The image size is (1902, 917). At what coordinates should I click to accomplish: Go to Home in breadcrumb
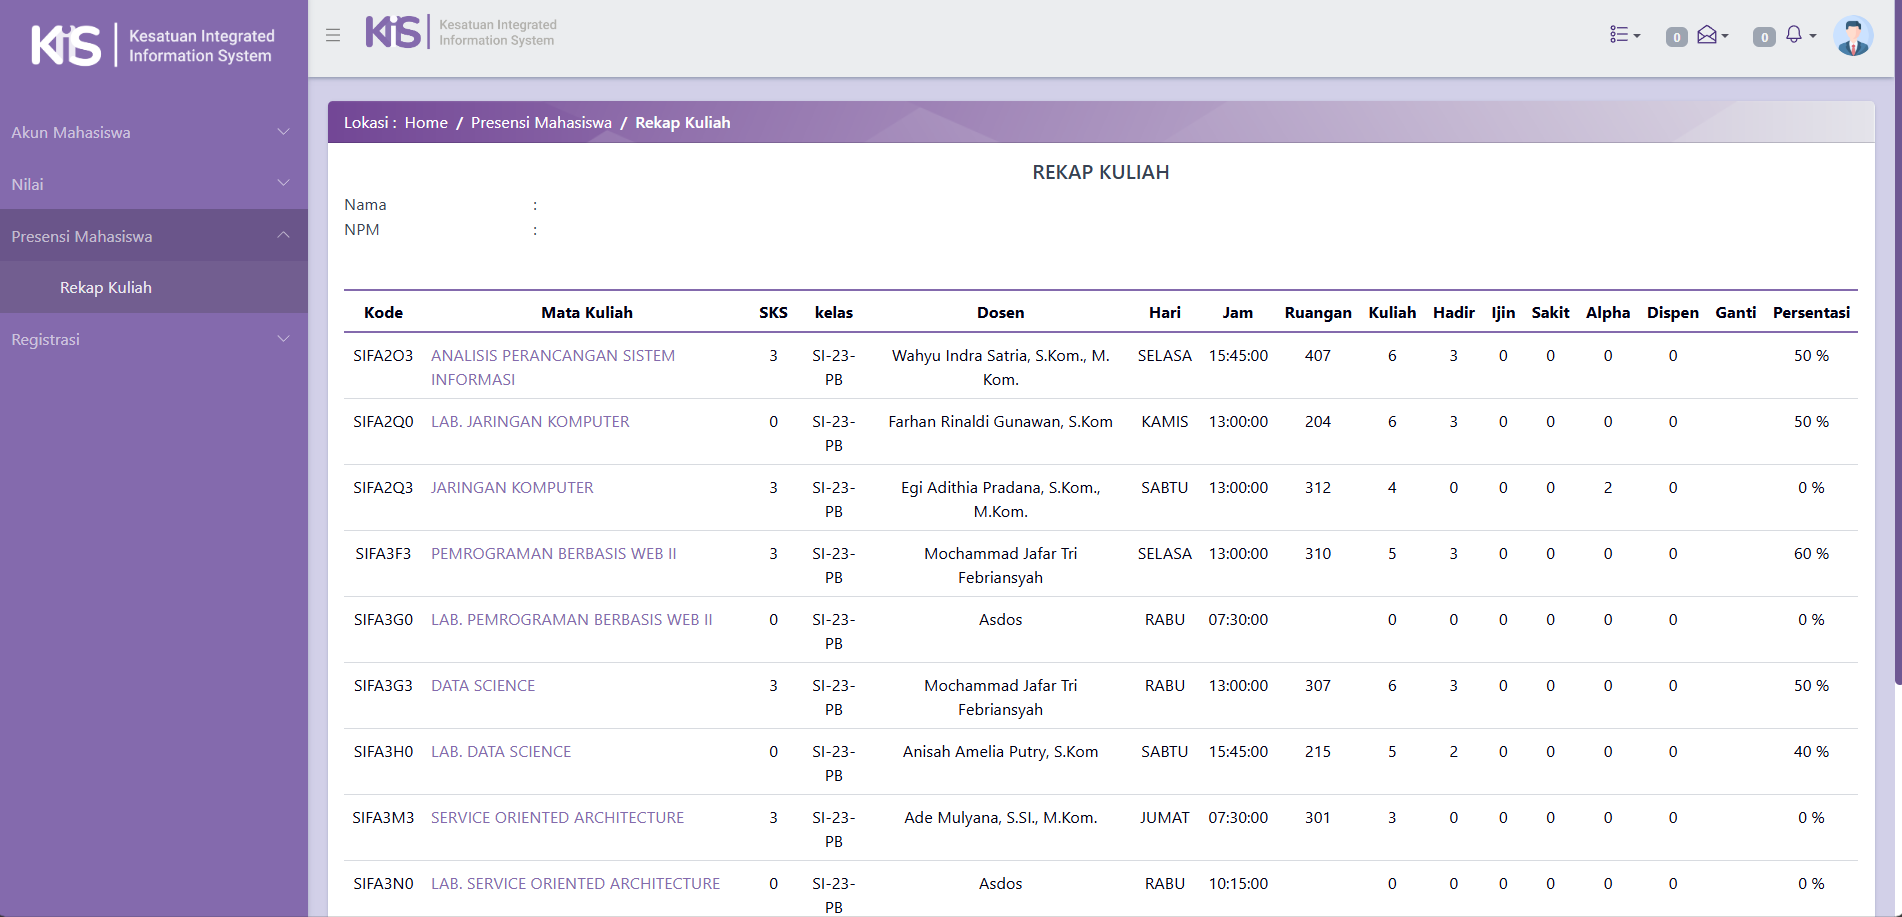(426, 122)
